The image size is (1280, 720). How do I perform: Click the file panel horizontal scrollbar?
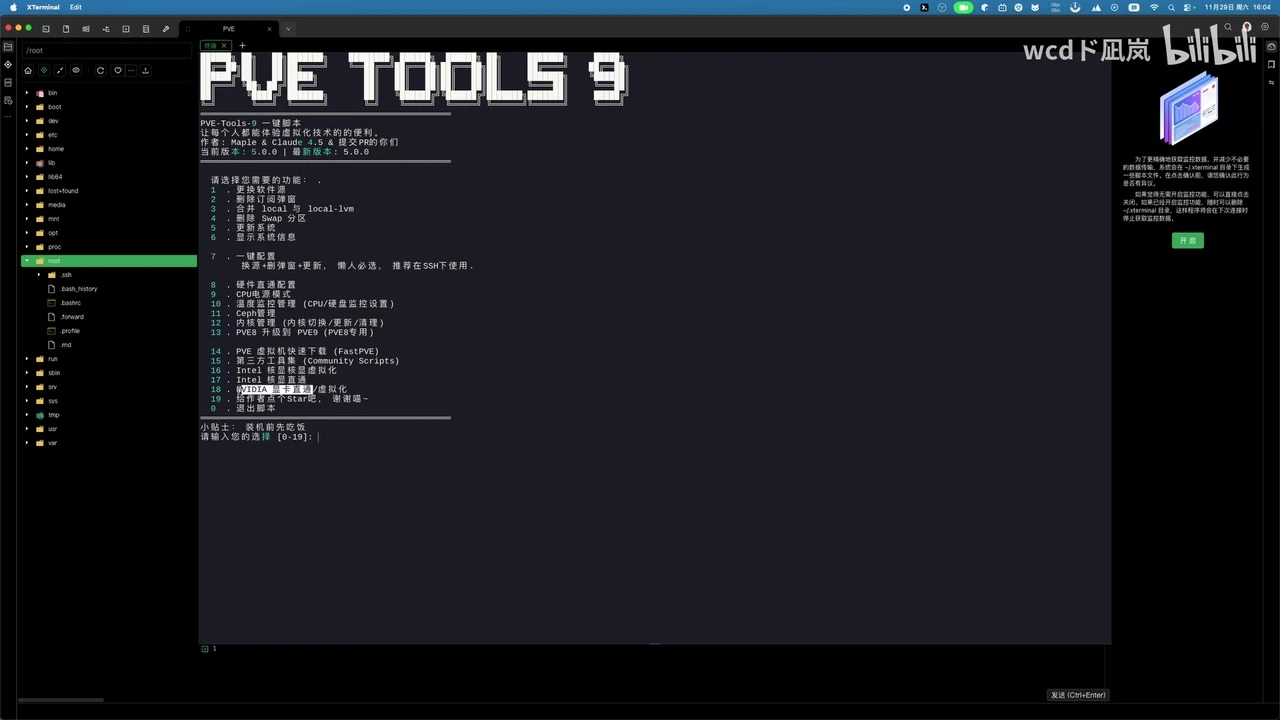[x=60, y=700]
